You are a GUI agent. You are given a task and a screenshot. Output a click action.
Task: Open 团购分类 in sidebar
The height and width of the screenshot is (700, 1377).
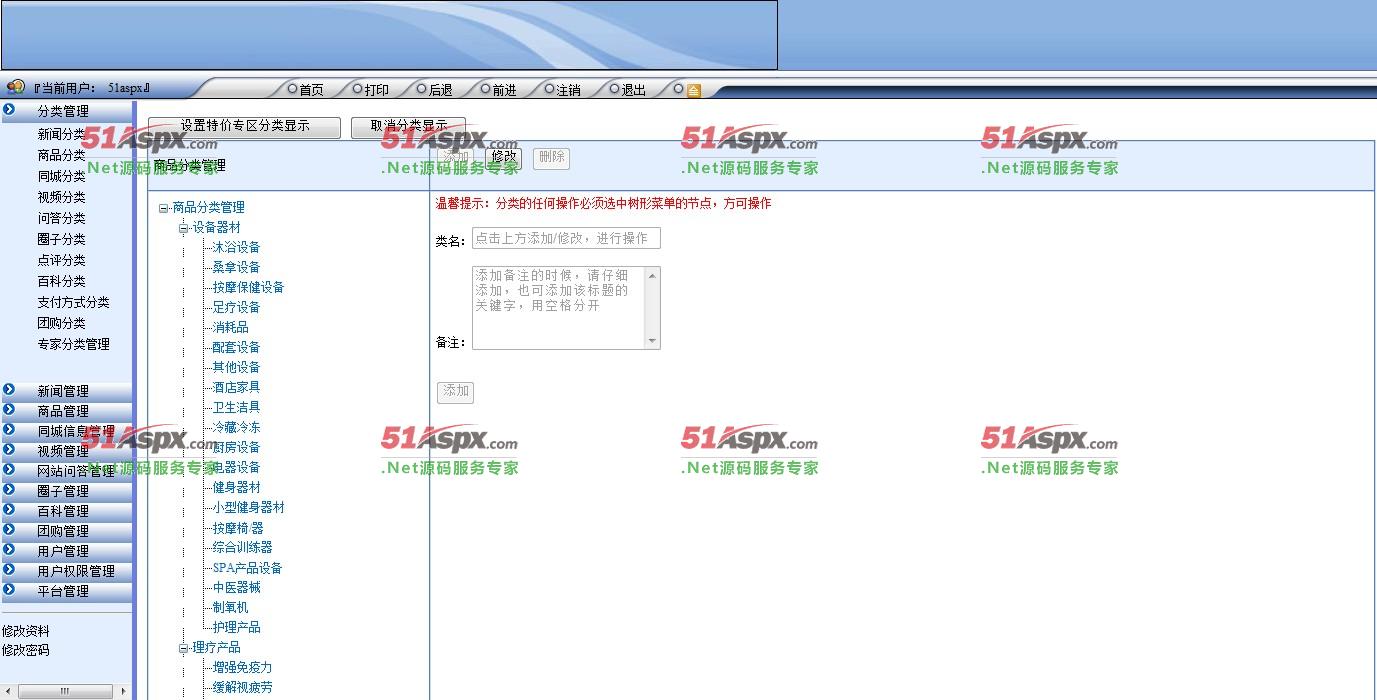(61, 323)
